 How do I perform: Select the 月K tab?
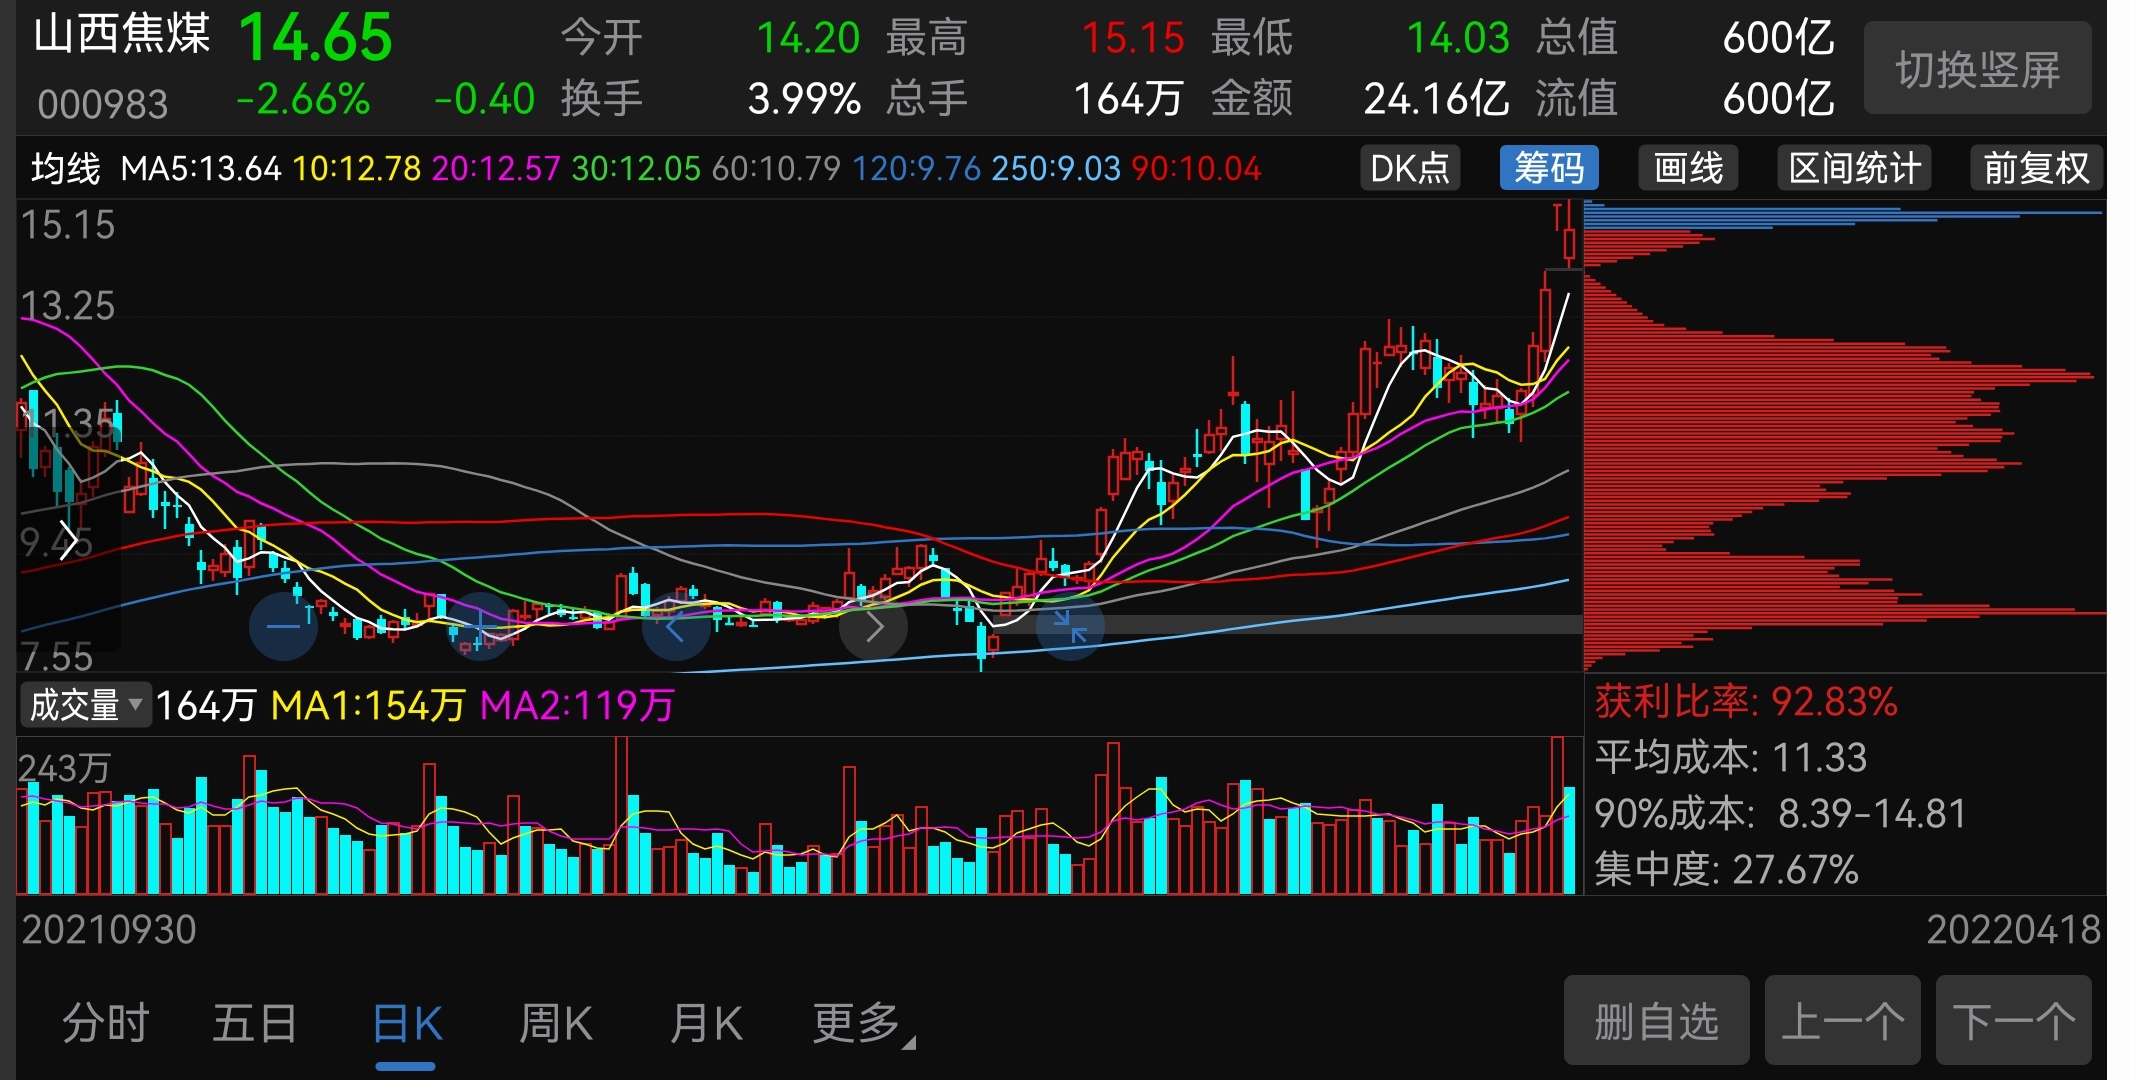coord(706,1023)
